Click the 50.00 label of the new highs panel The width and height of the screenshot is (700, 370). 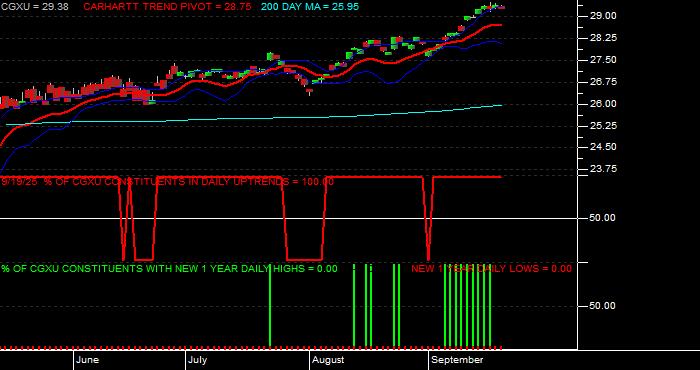(x=603, y=306)
